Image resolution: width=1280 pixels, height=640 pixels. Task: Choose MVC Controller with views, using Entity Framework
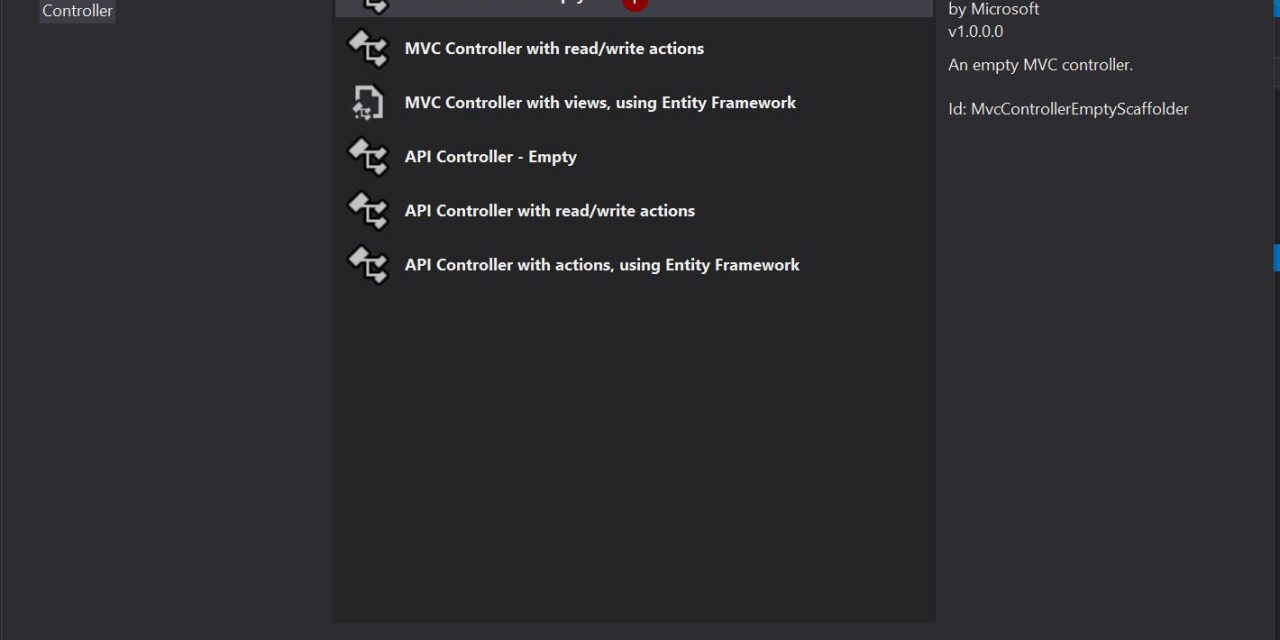click(600, 102)
